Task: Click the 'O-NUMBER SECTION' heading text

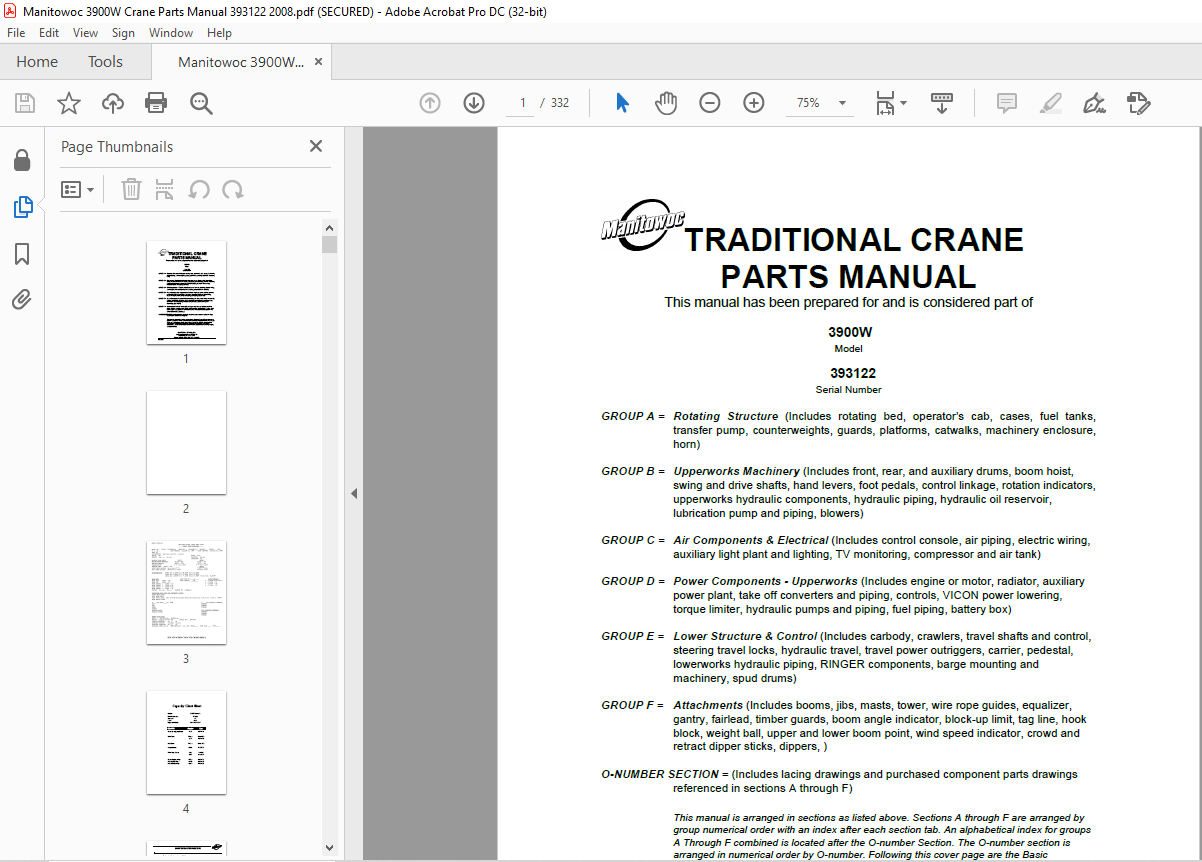Action: click(660, 774)
